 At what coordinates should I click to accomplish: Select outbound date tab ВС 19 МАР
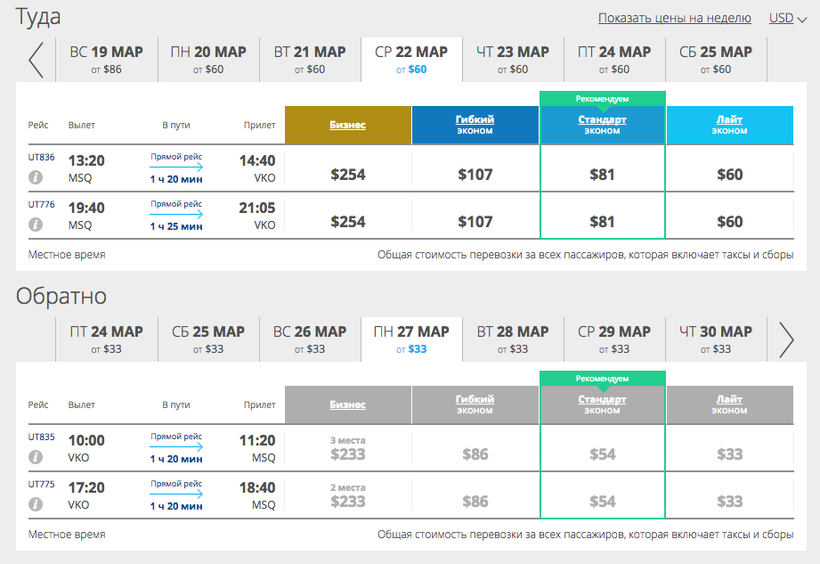click(106, 60)
